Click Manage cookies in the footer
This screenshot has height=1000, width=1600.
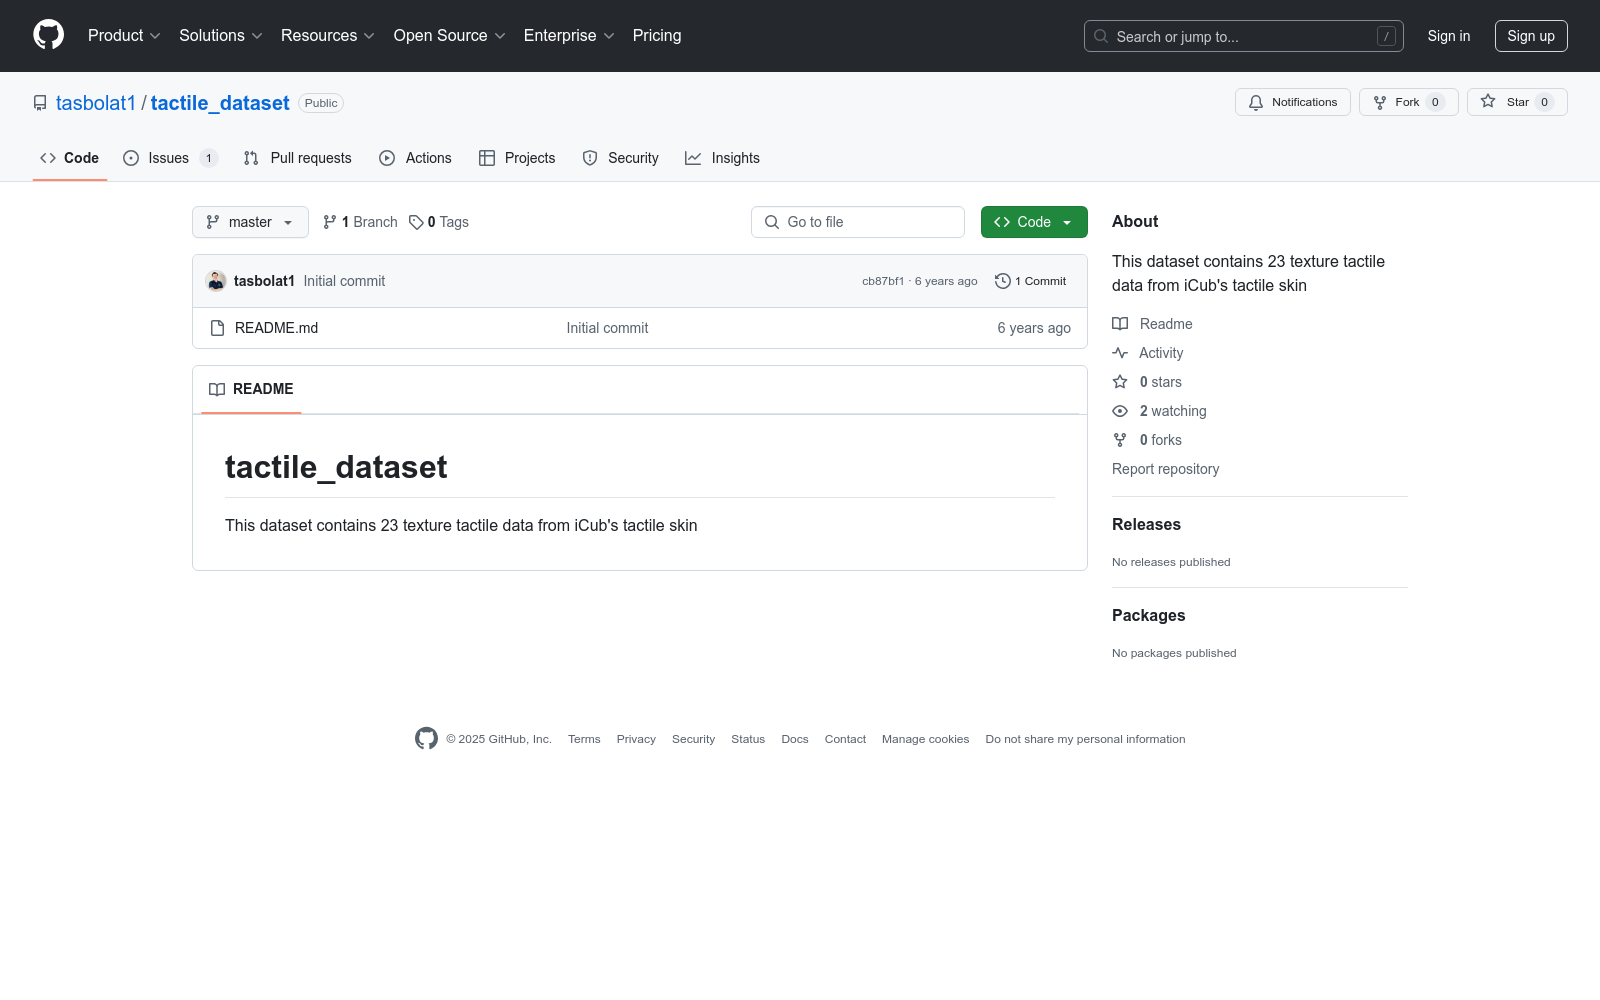click(x=925, y=739)
